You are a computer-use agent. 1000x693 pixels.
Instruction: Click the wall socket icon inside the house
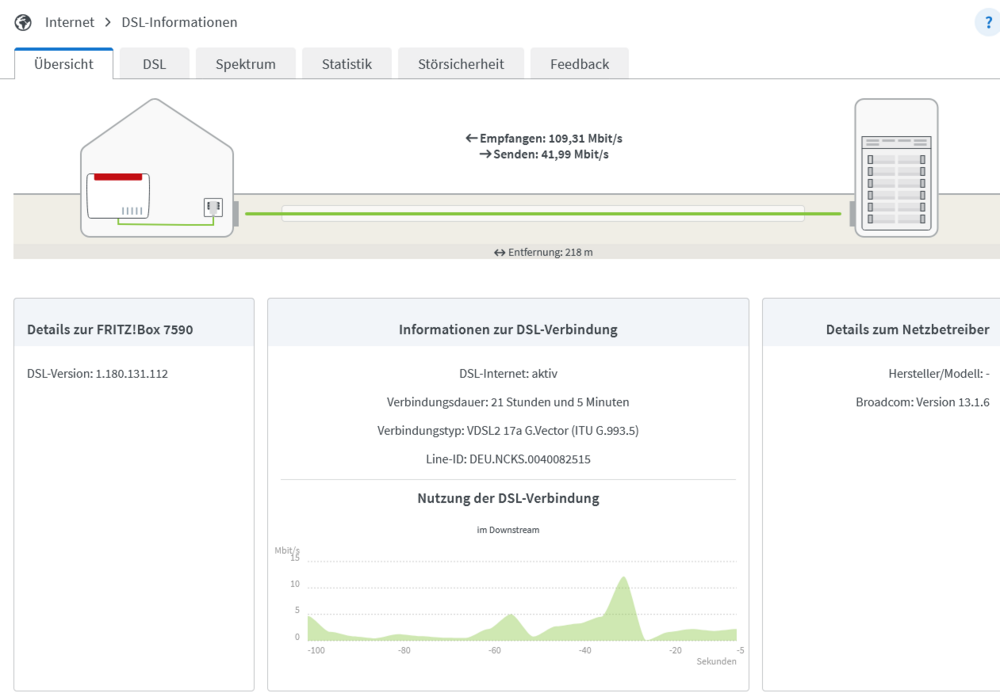point(213,207)
